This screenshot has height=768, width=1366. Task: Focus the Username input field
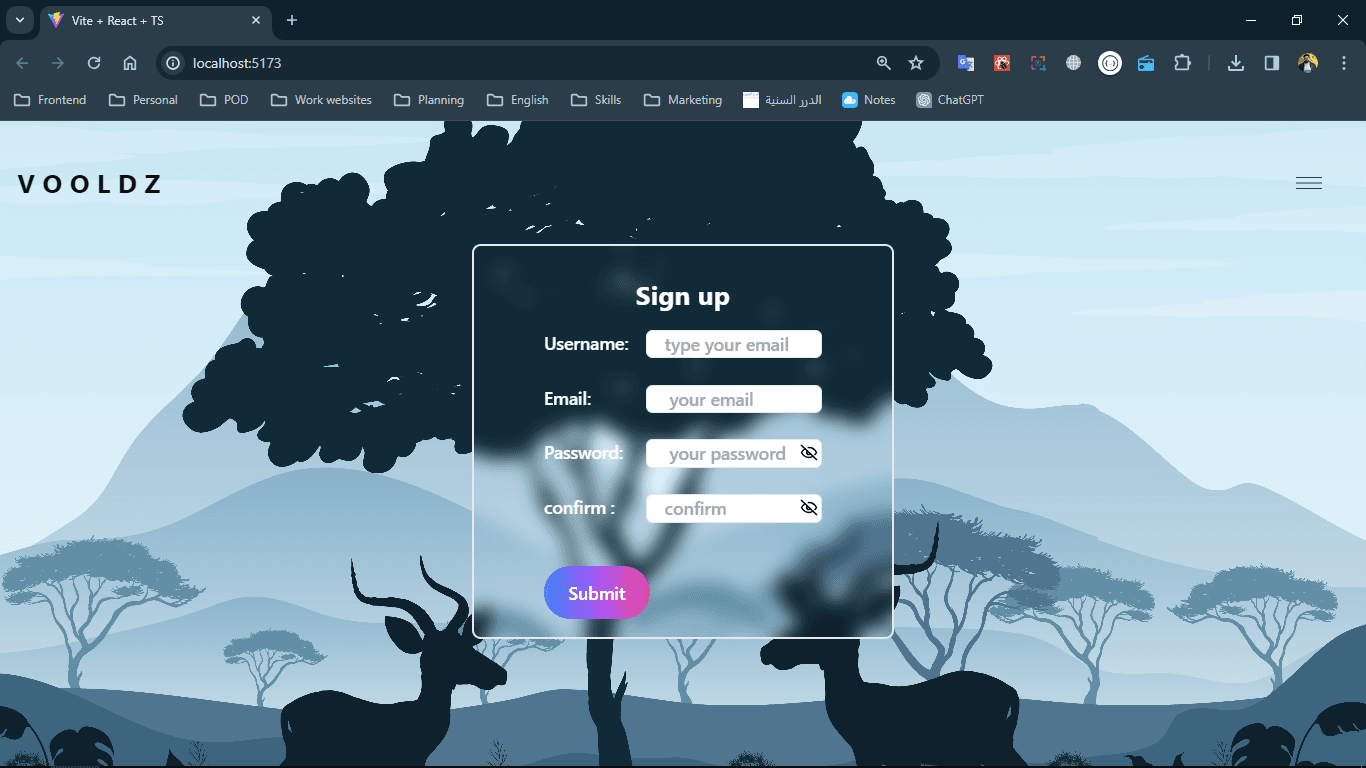733,345
